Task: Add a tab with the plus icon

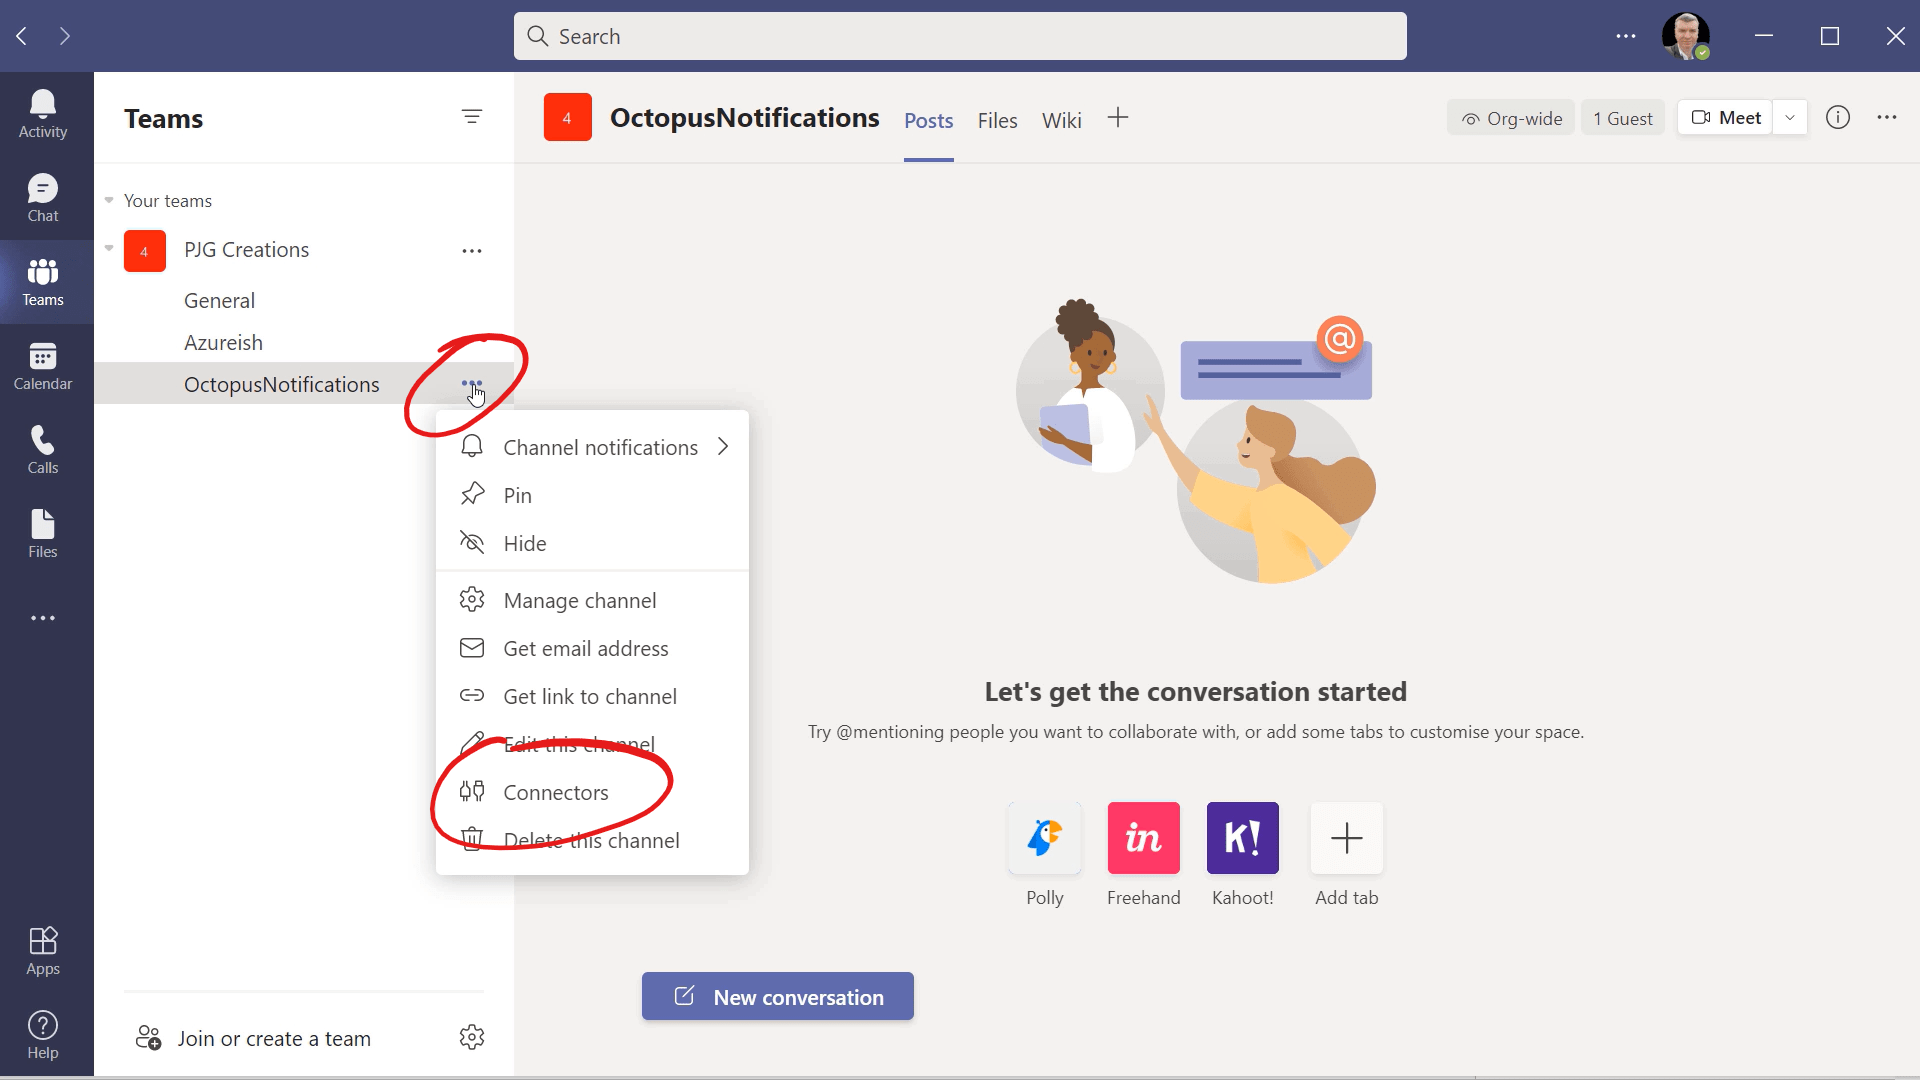Action: click(1118, 118)
